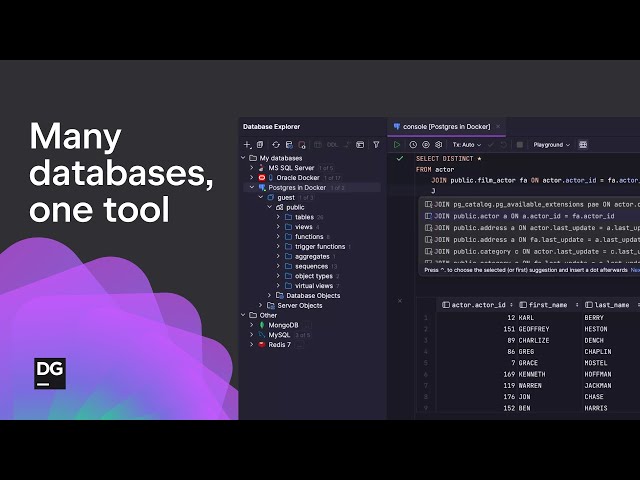Select Database Objects tree item
640x480 pixels.
[313, 296]
